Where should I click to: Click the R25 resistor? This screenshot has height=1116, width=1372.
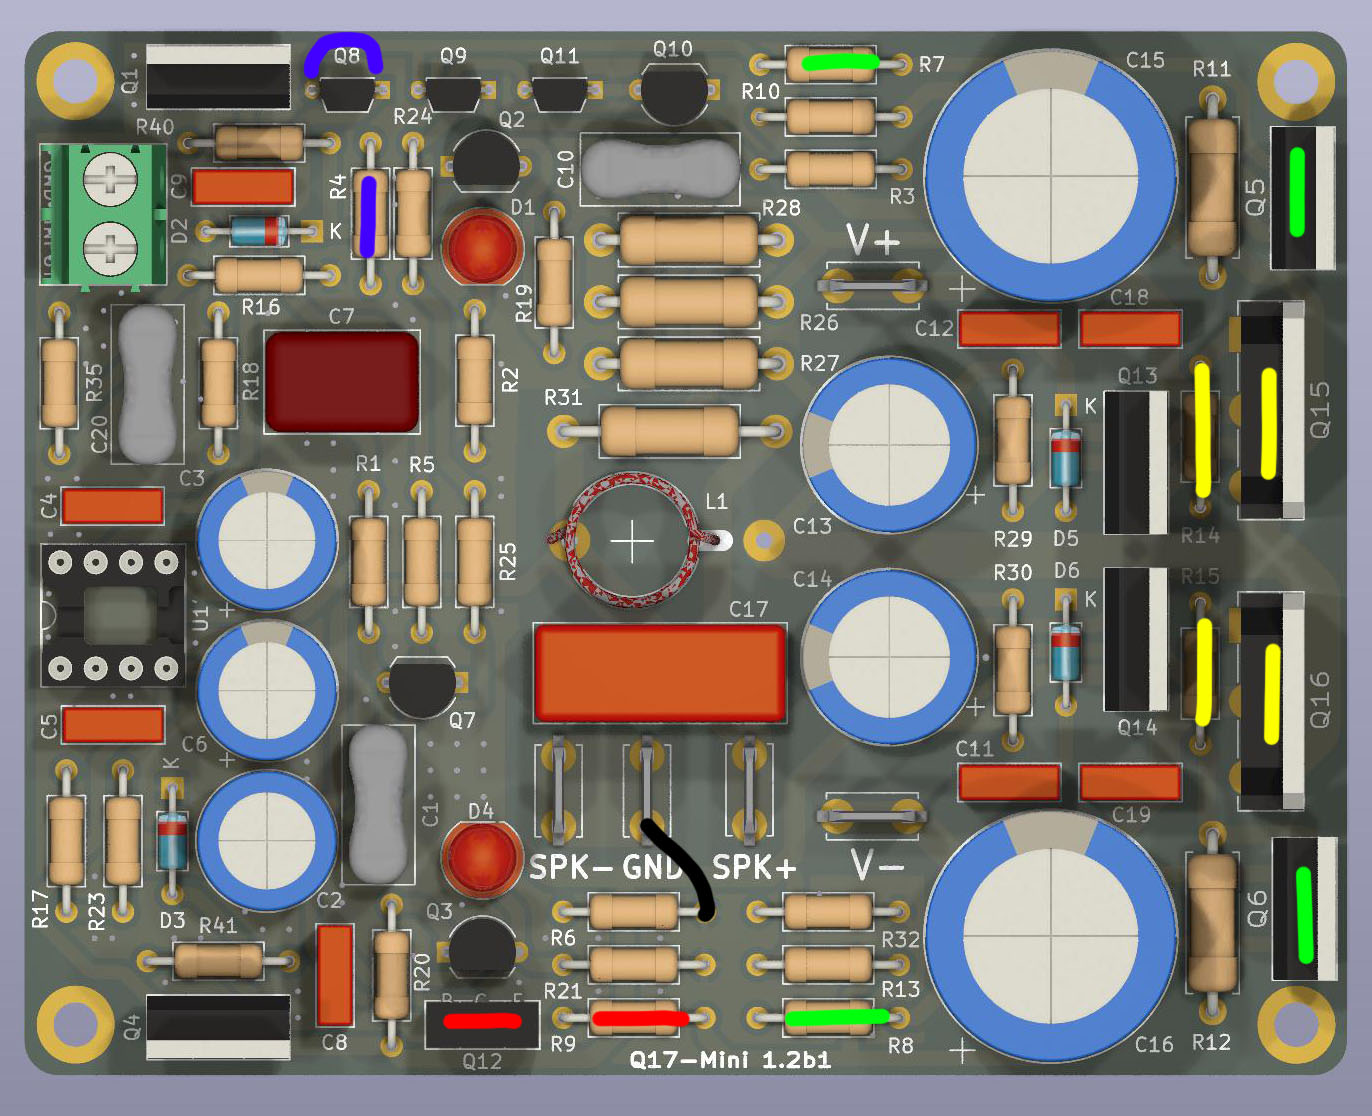[x=474, y=561]
